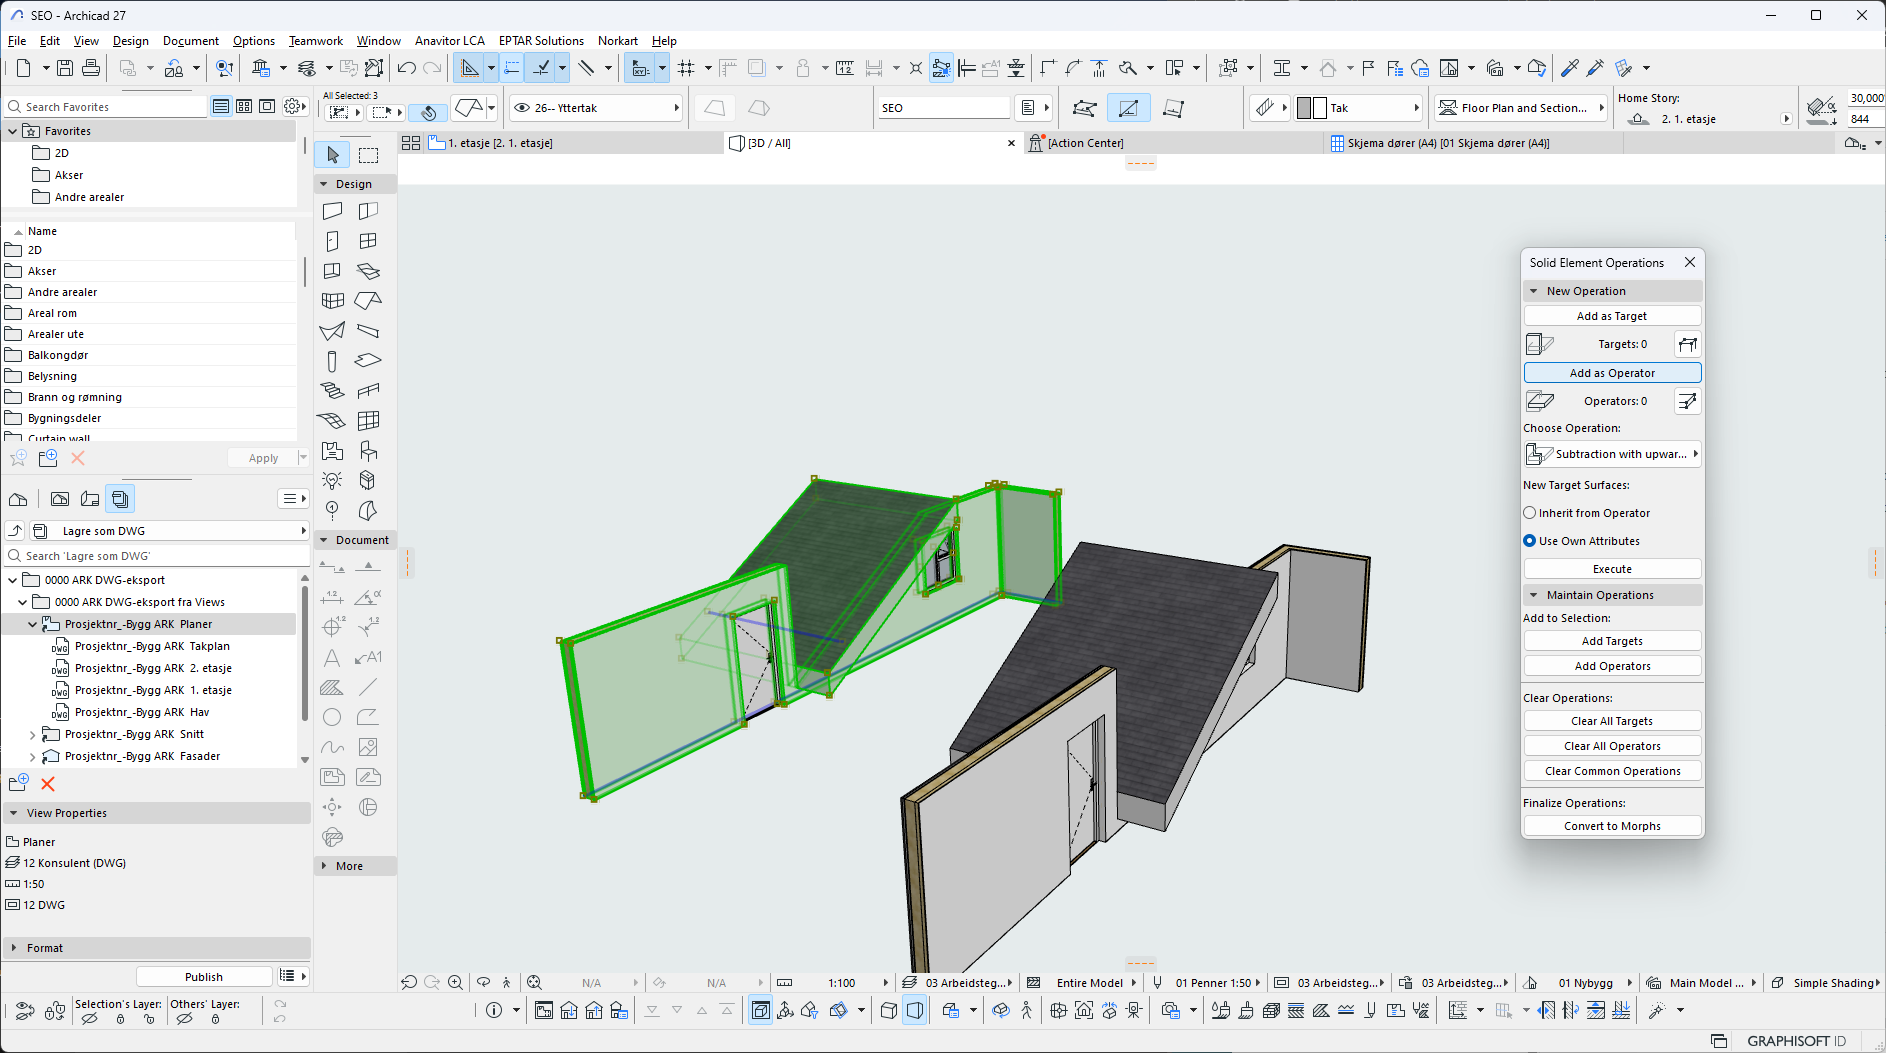The height and width of the screenshot is (1053, 1886).
Task: Toggle layer visibility eye for 26-- Yttertak
Action: 522,108
